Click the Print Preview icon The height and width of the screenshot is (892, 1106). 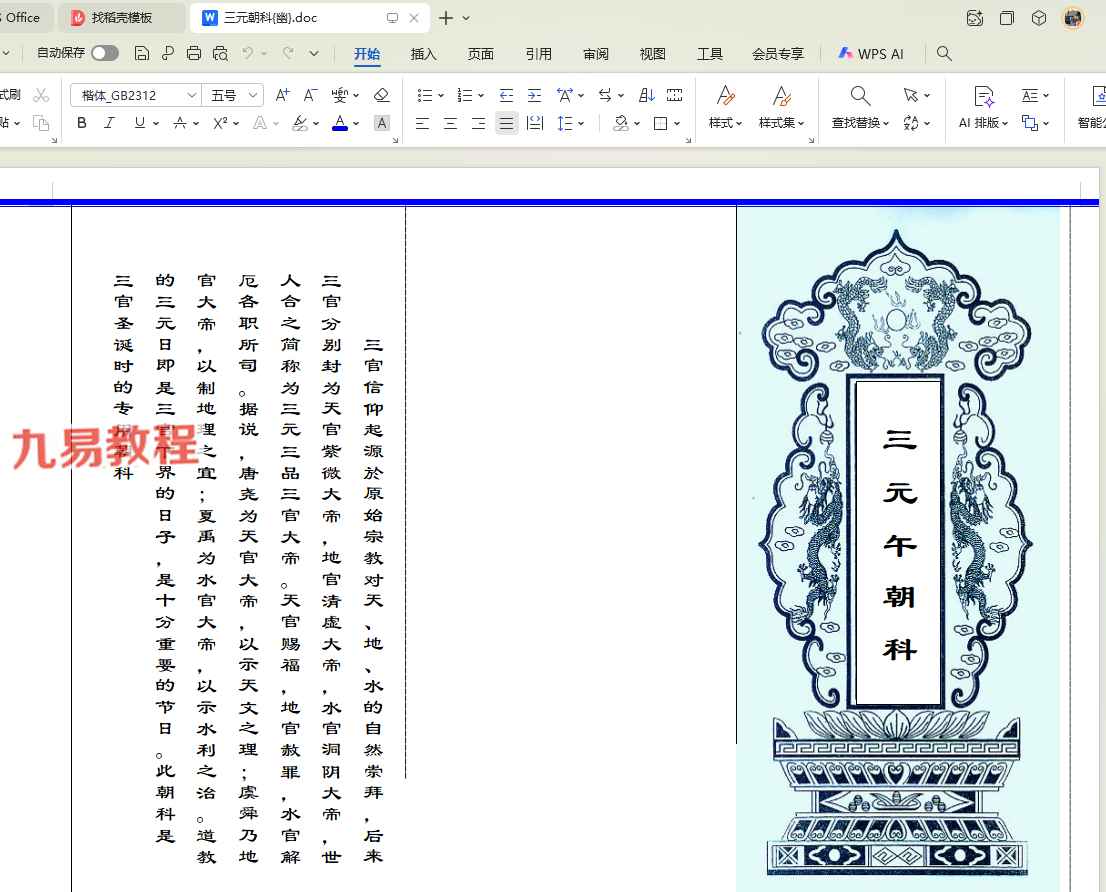point(220,53)
